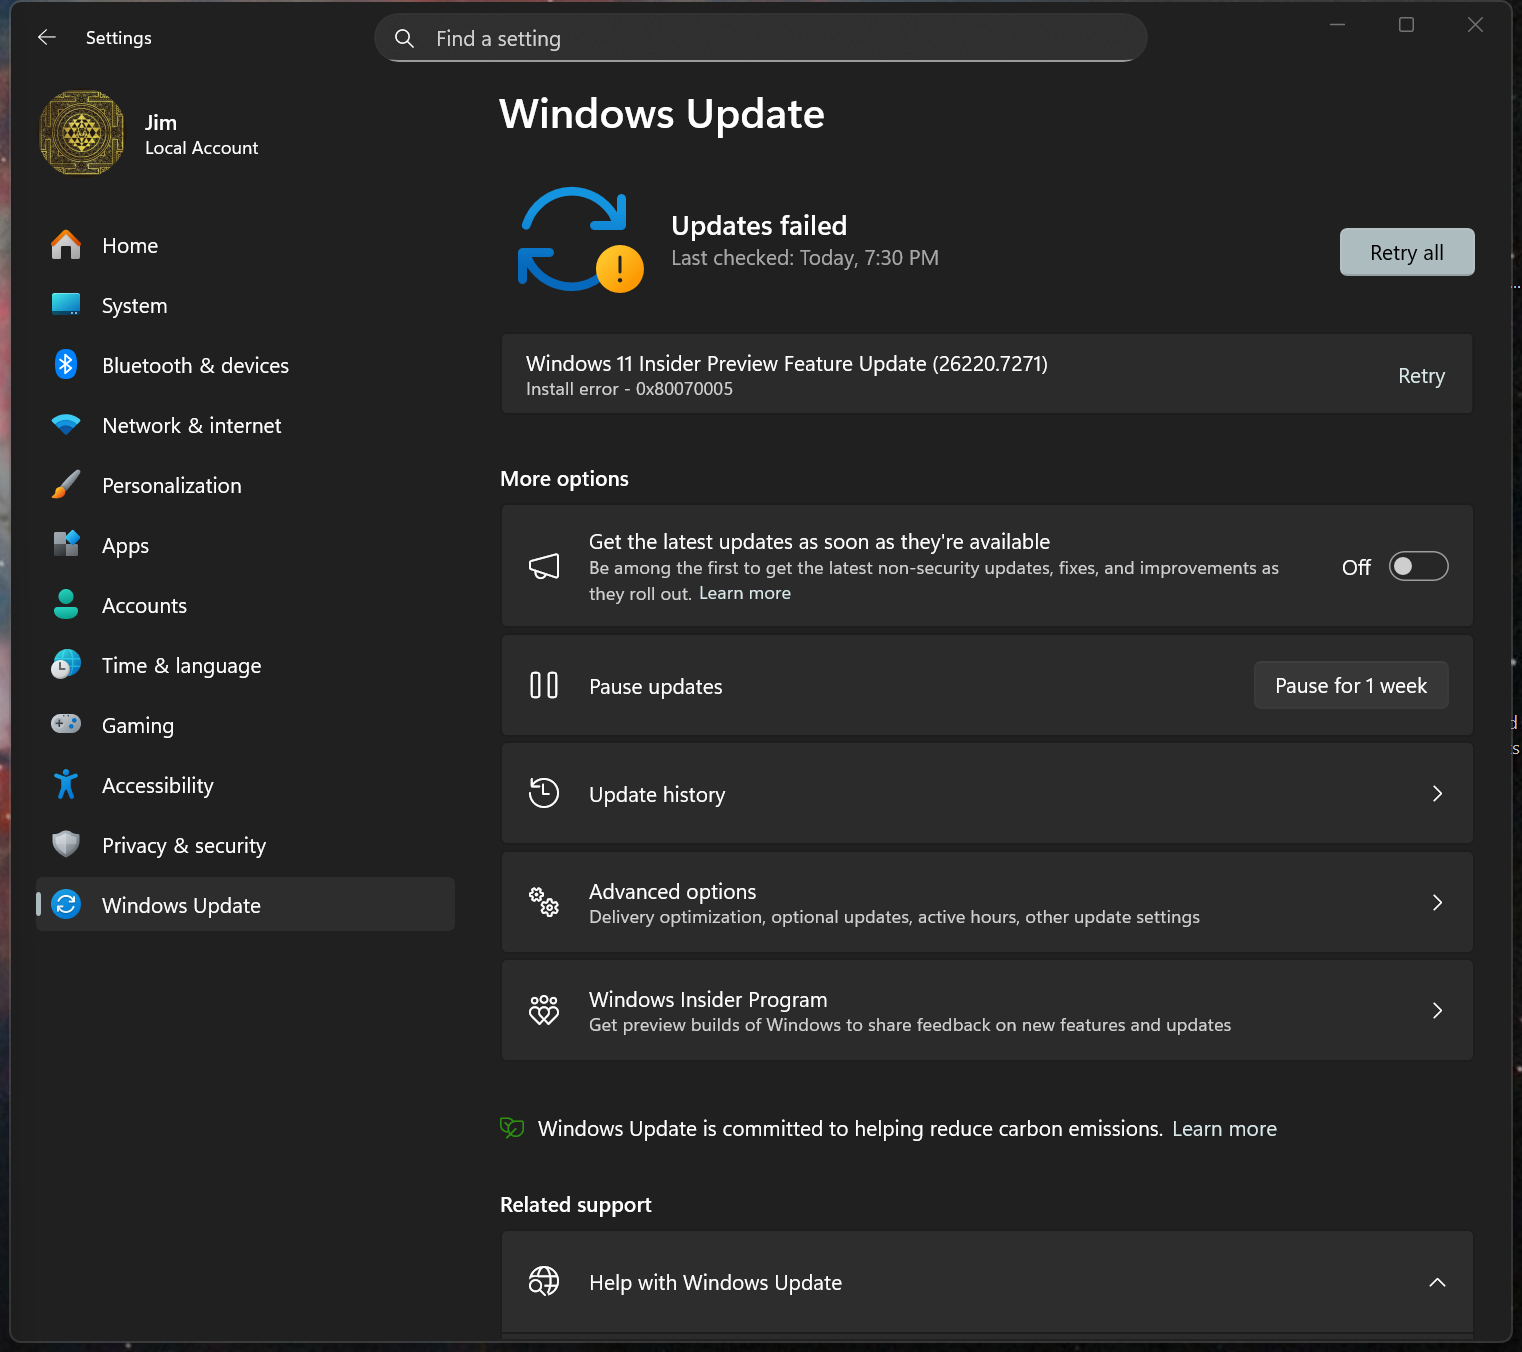
Task: Open Learn more link about carbon emissions
Action: [x=1224, y=1129]
